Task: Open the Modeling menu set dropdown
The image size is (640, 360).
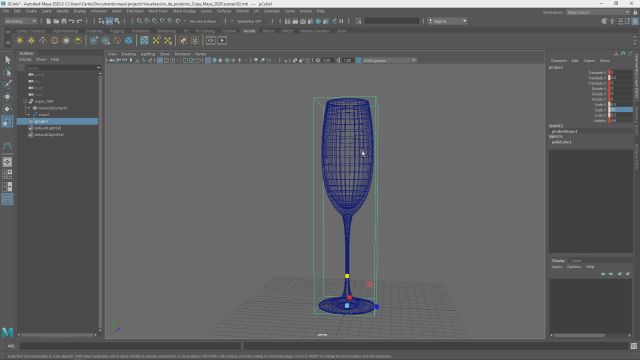Action: [20, 21]
